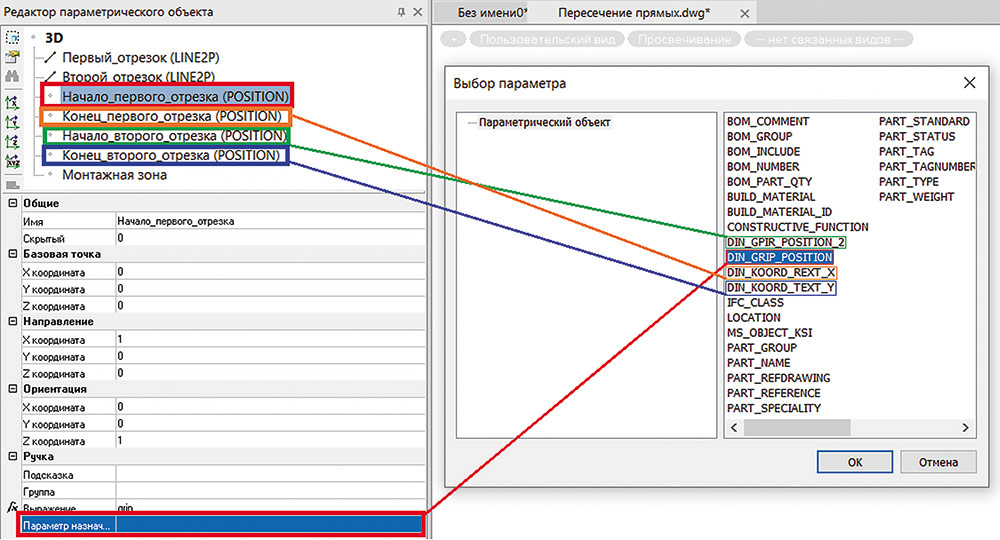Click the XYZ axes tool icon
The width and height of the screenshot is (1000, 540).
point(12,161)
